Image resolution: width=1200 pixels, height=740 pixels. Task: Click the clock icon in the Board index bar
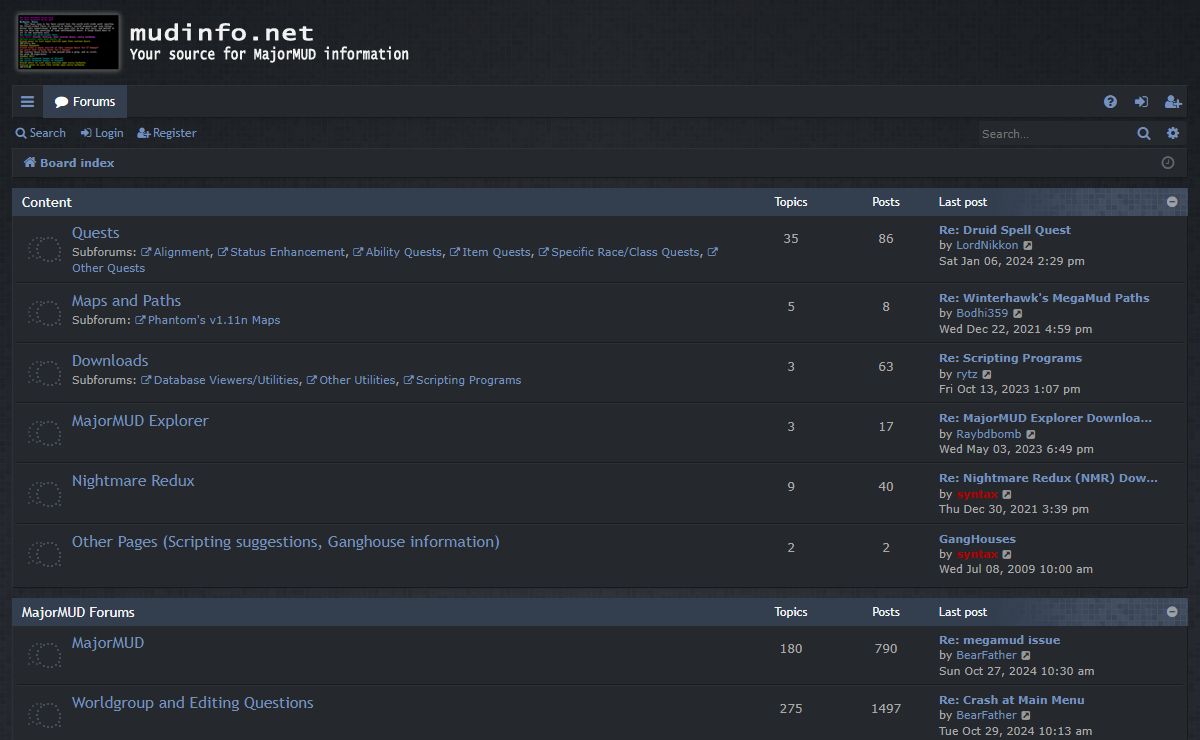[x=1168, y=163]
